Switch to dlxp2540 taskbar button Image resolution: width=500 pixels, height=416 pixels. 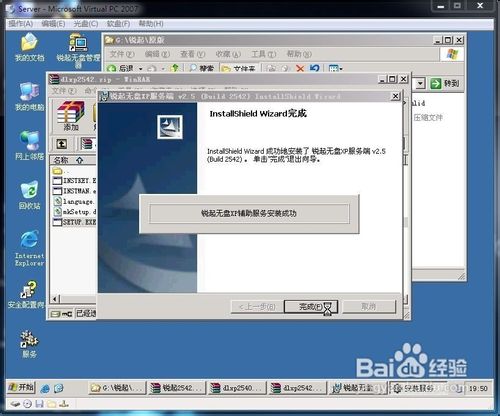coord(236,388)
